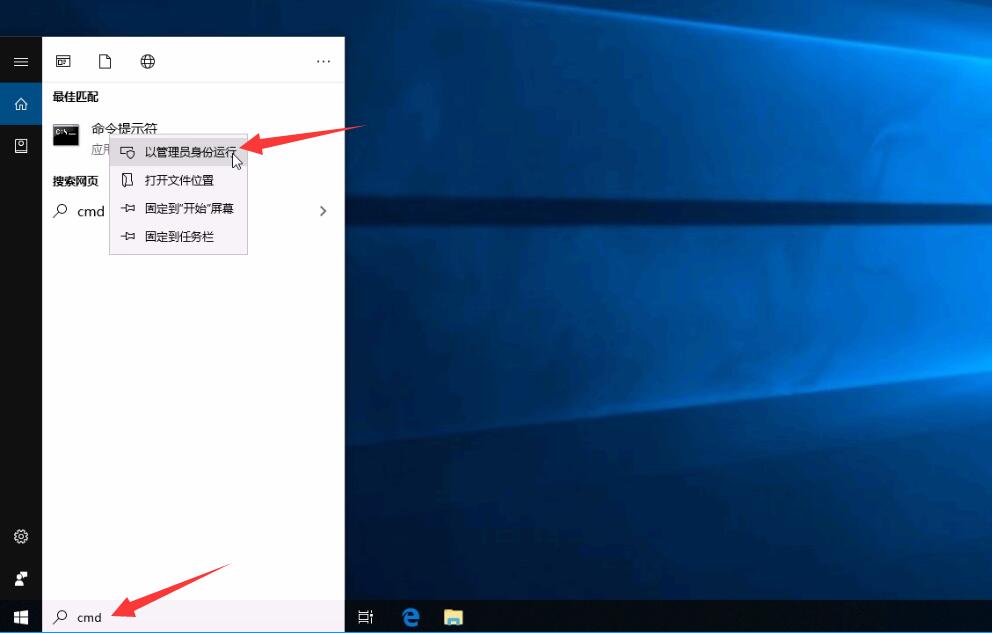Click the Command Prompt app icon
Image resolution: width=992 pixels, height=633 pixels.
click(66, 135)
